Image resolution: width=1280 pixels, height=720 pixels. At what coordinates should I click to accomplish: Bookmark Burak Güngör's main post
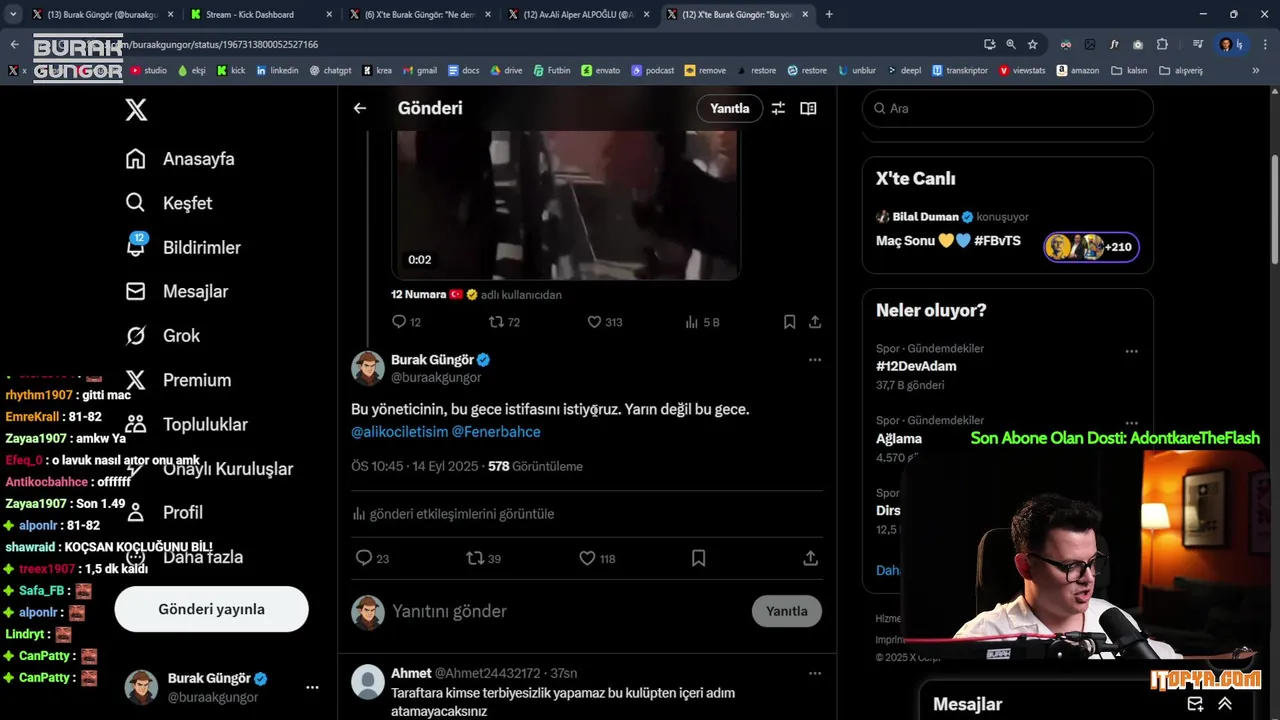coord(699,558)
